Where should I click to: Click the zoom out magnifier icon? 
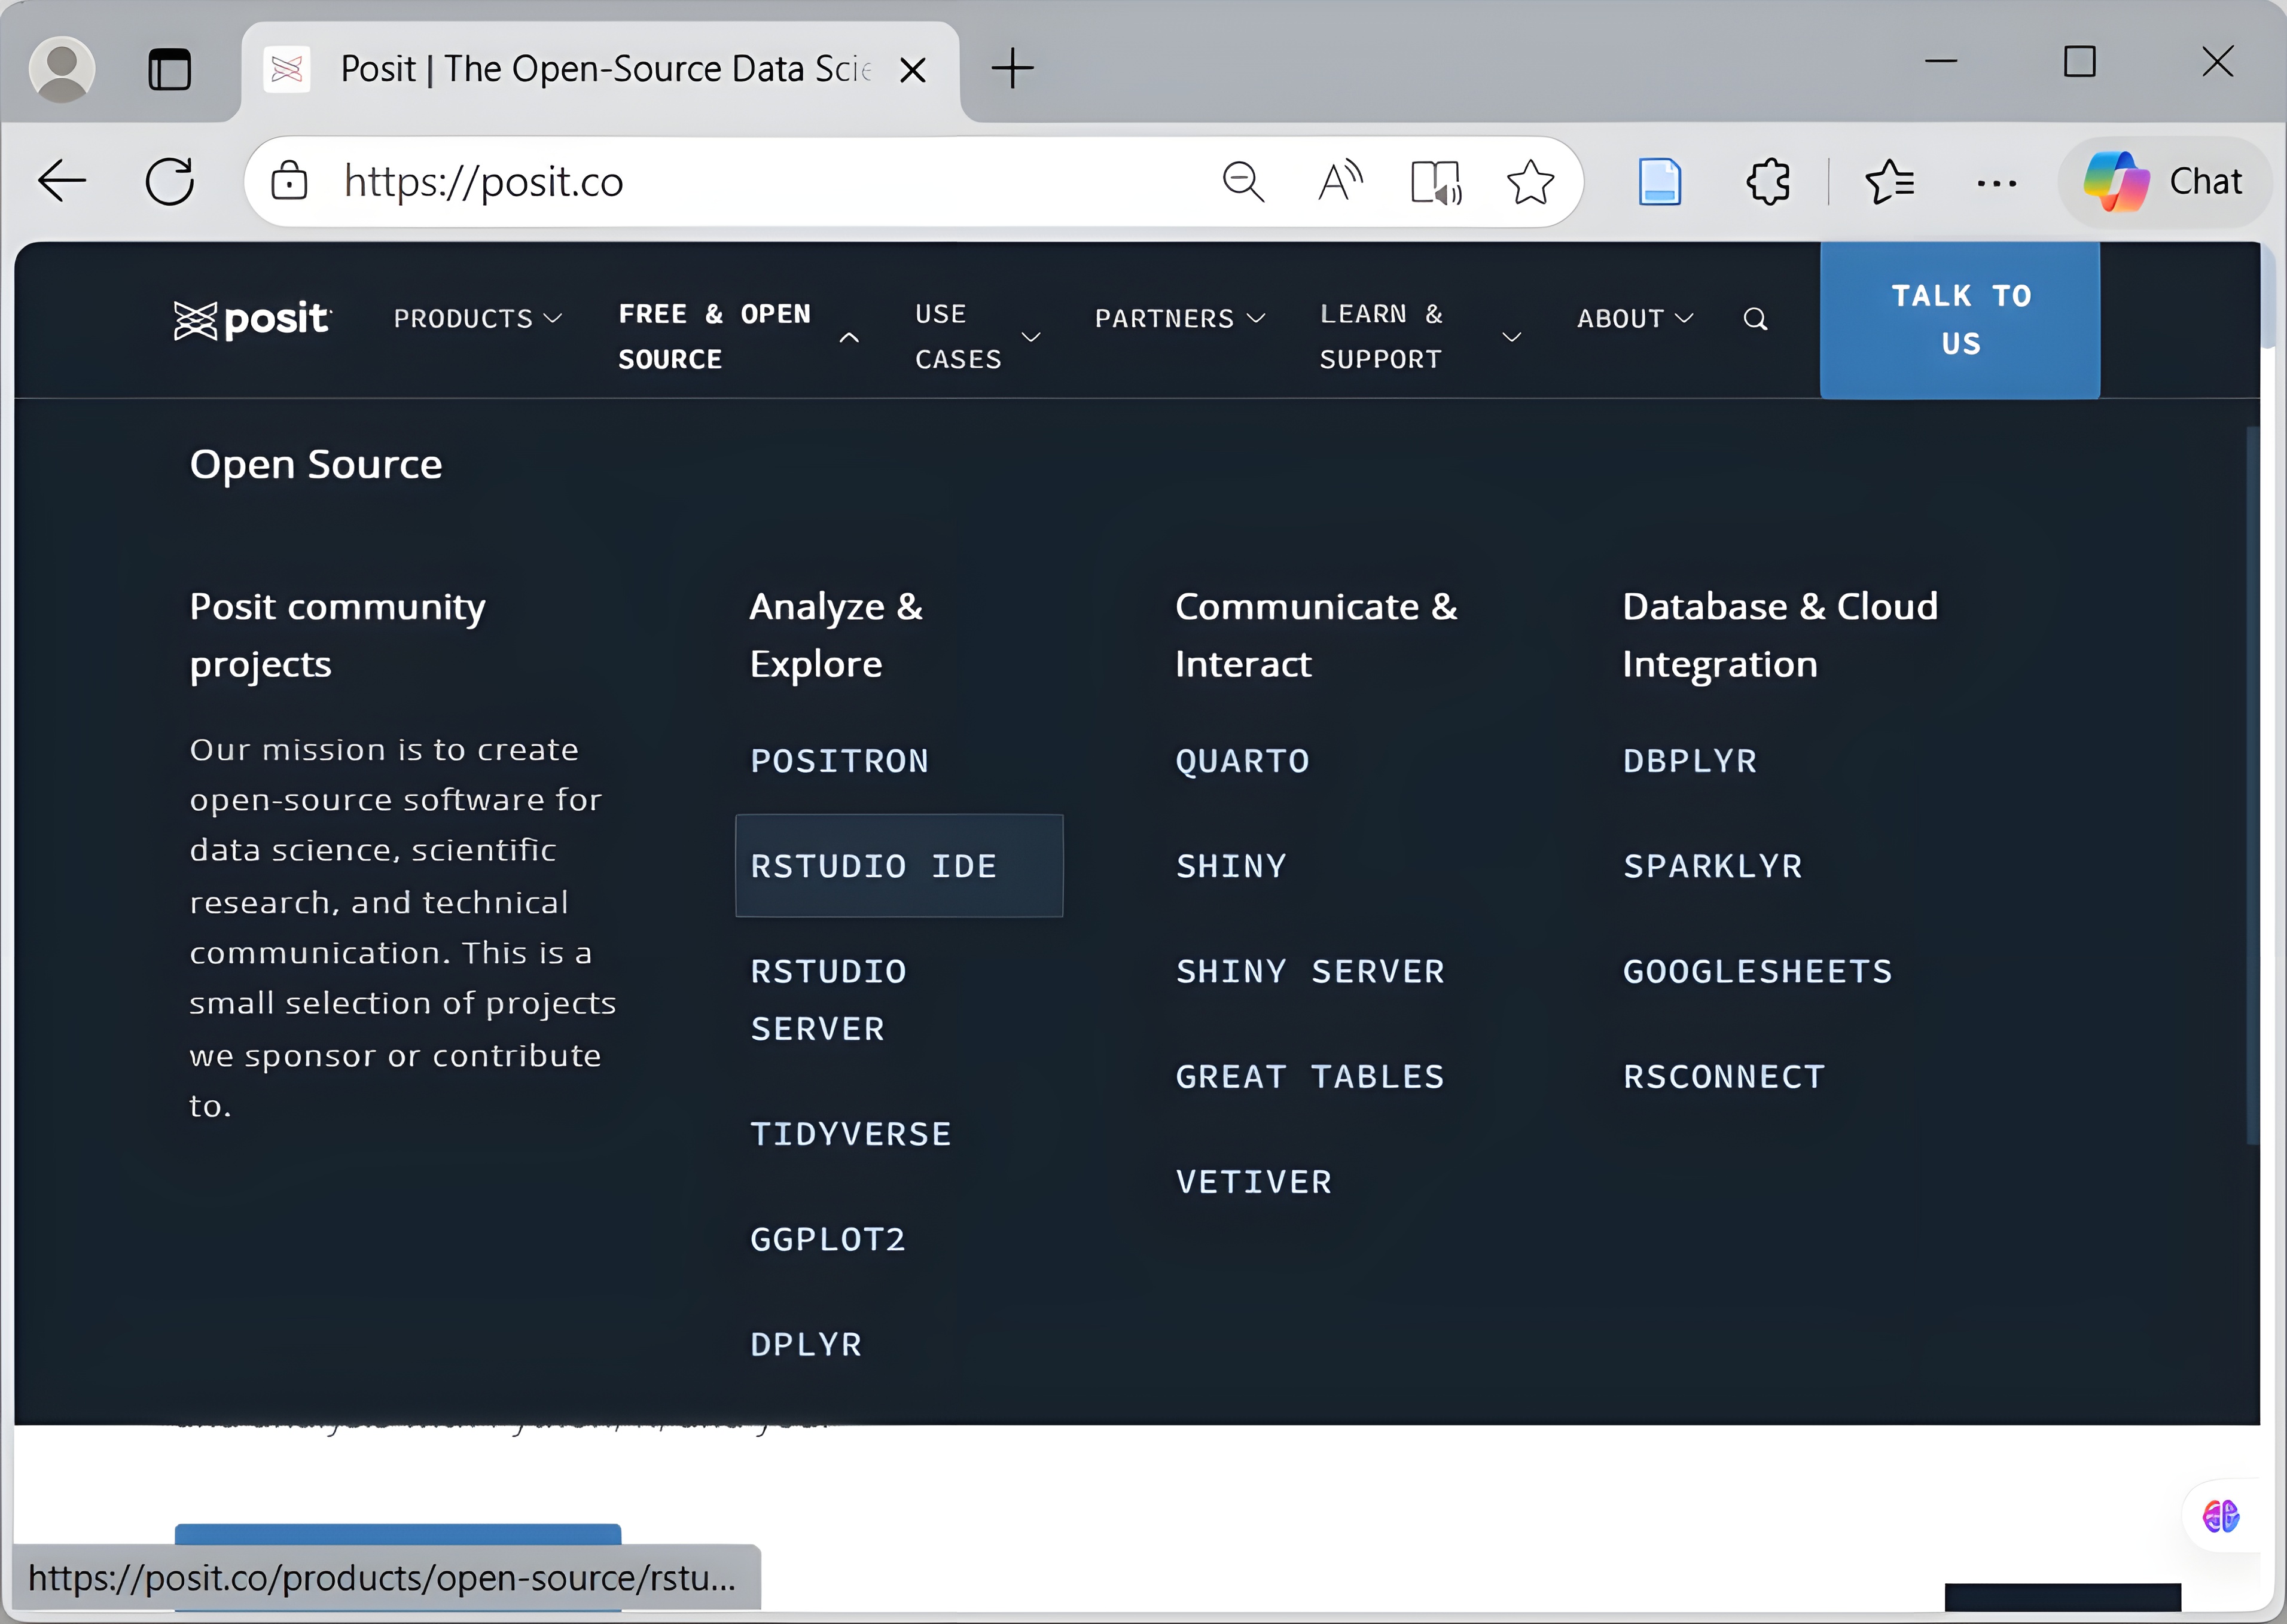1243,182
